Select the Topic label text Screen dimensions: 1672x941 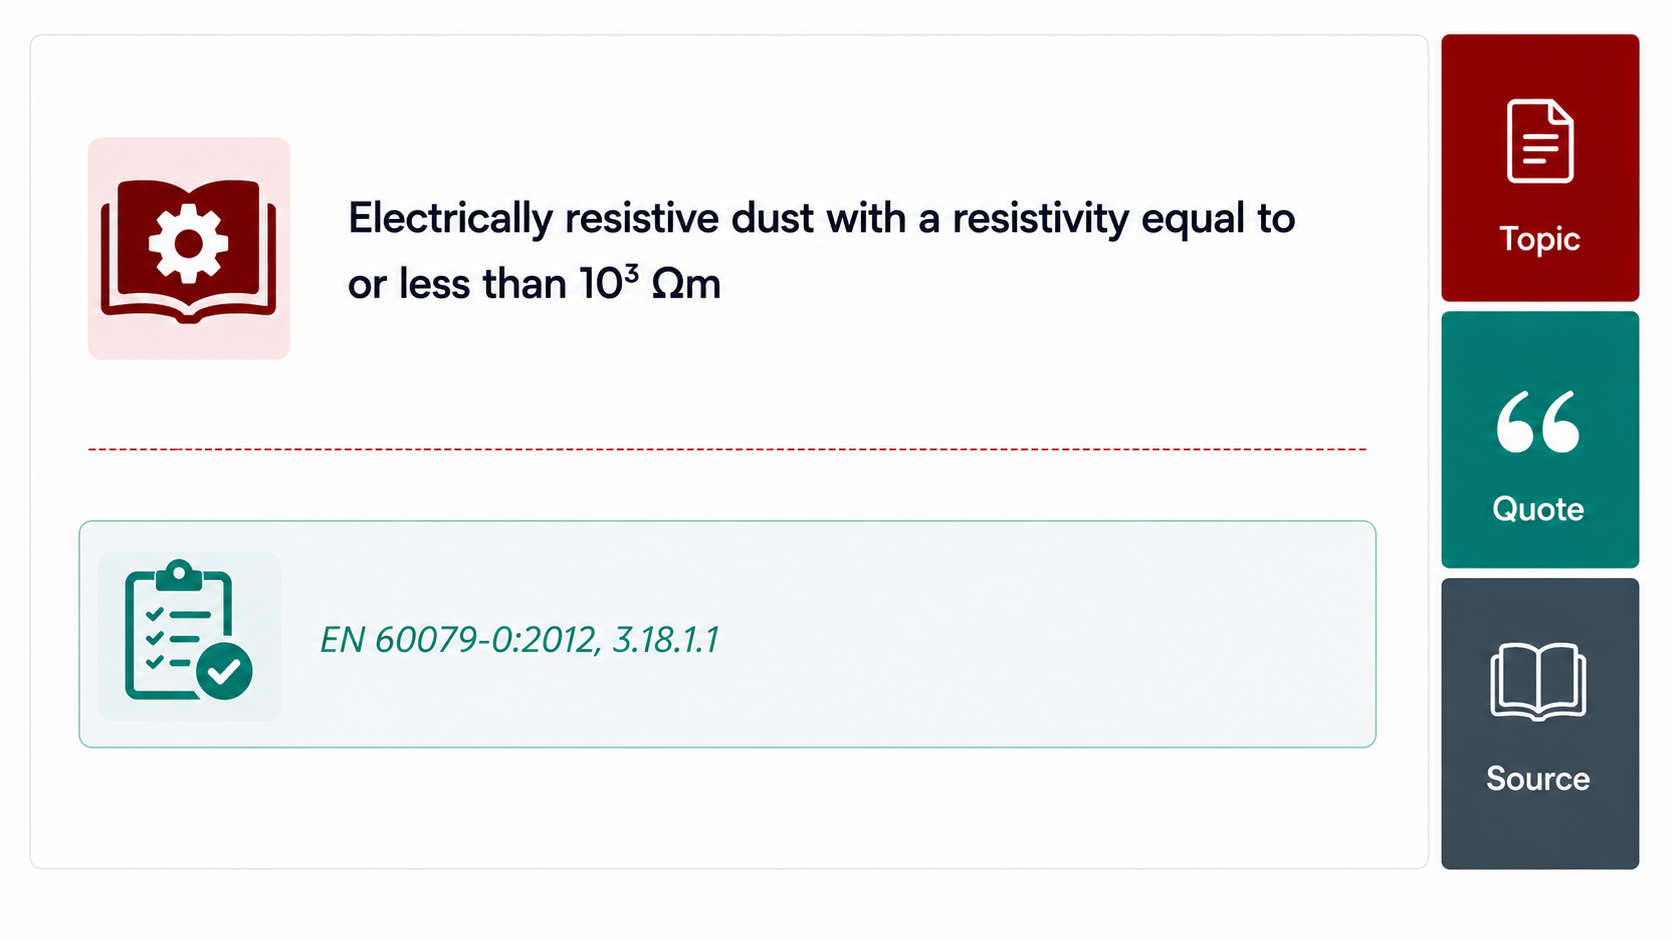click(1539, 239)
